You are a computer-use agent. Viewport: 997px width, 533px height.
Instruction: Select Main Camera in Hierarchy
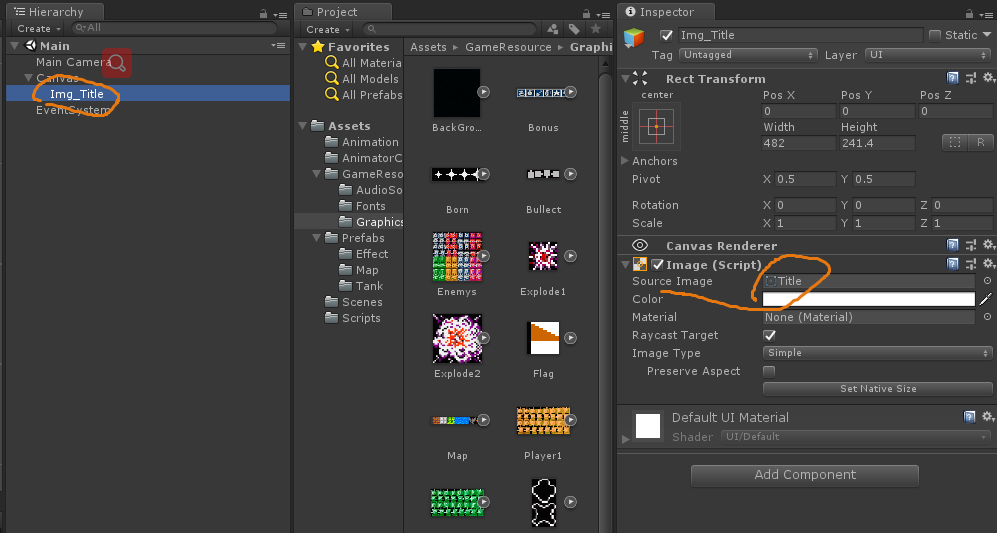coord(73,62)
